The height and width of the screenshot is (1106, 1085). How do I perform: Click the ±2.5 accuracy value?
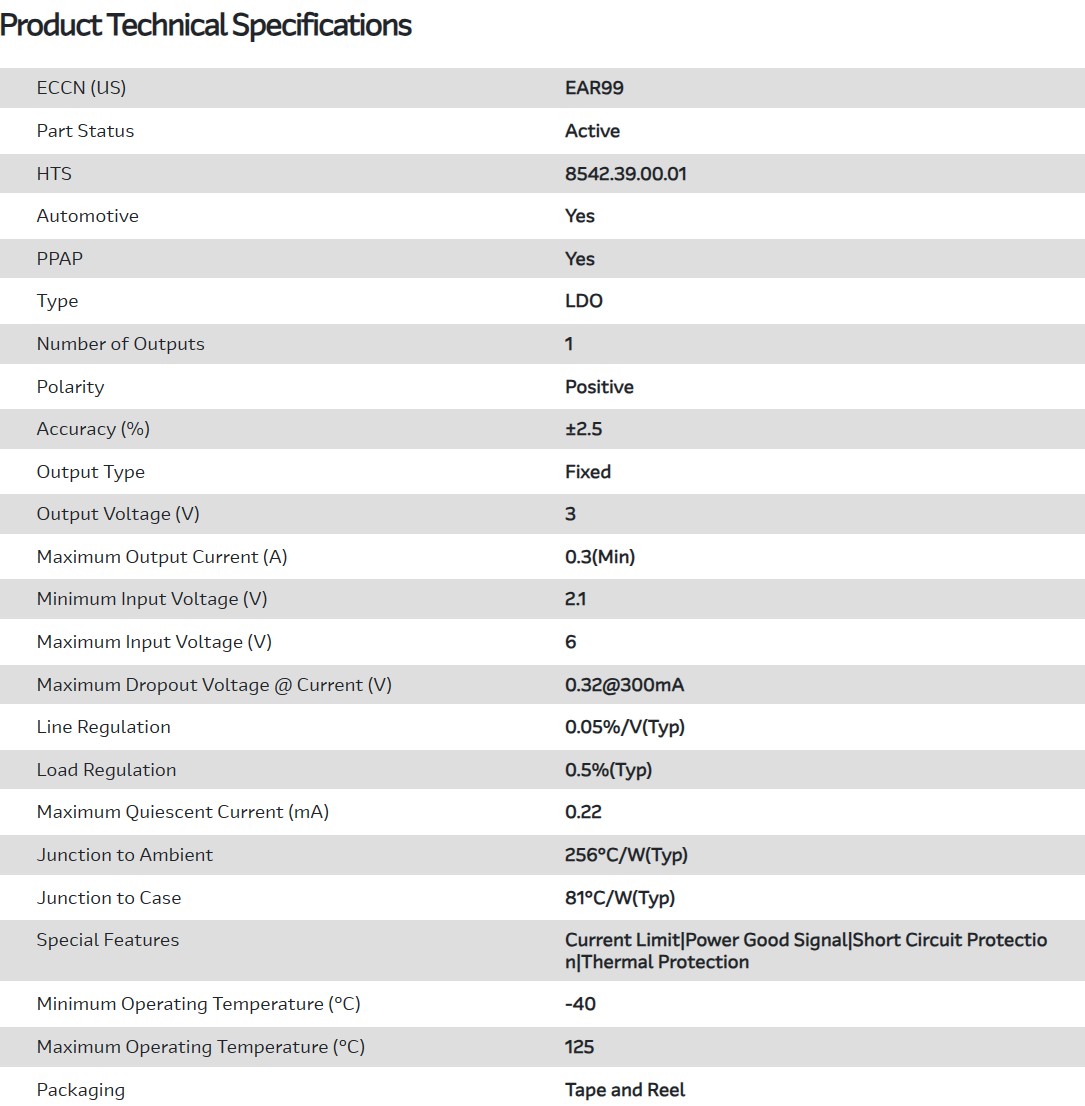(x=583, y=429)
